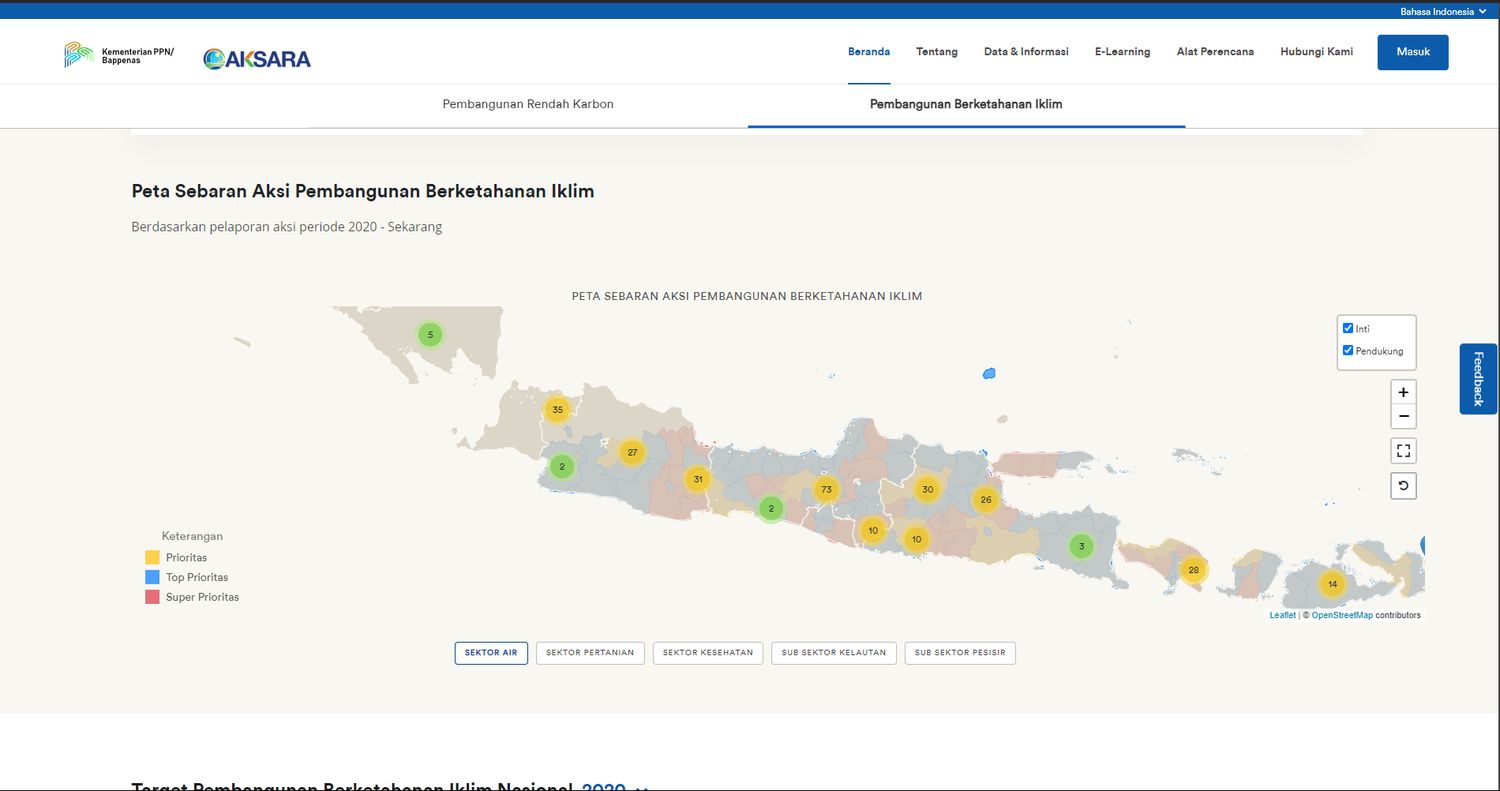Switch to Pembangunan Rendah Karbon tab

528,104
